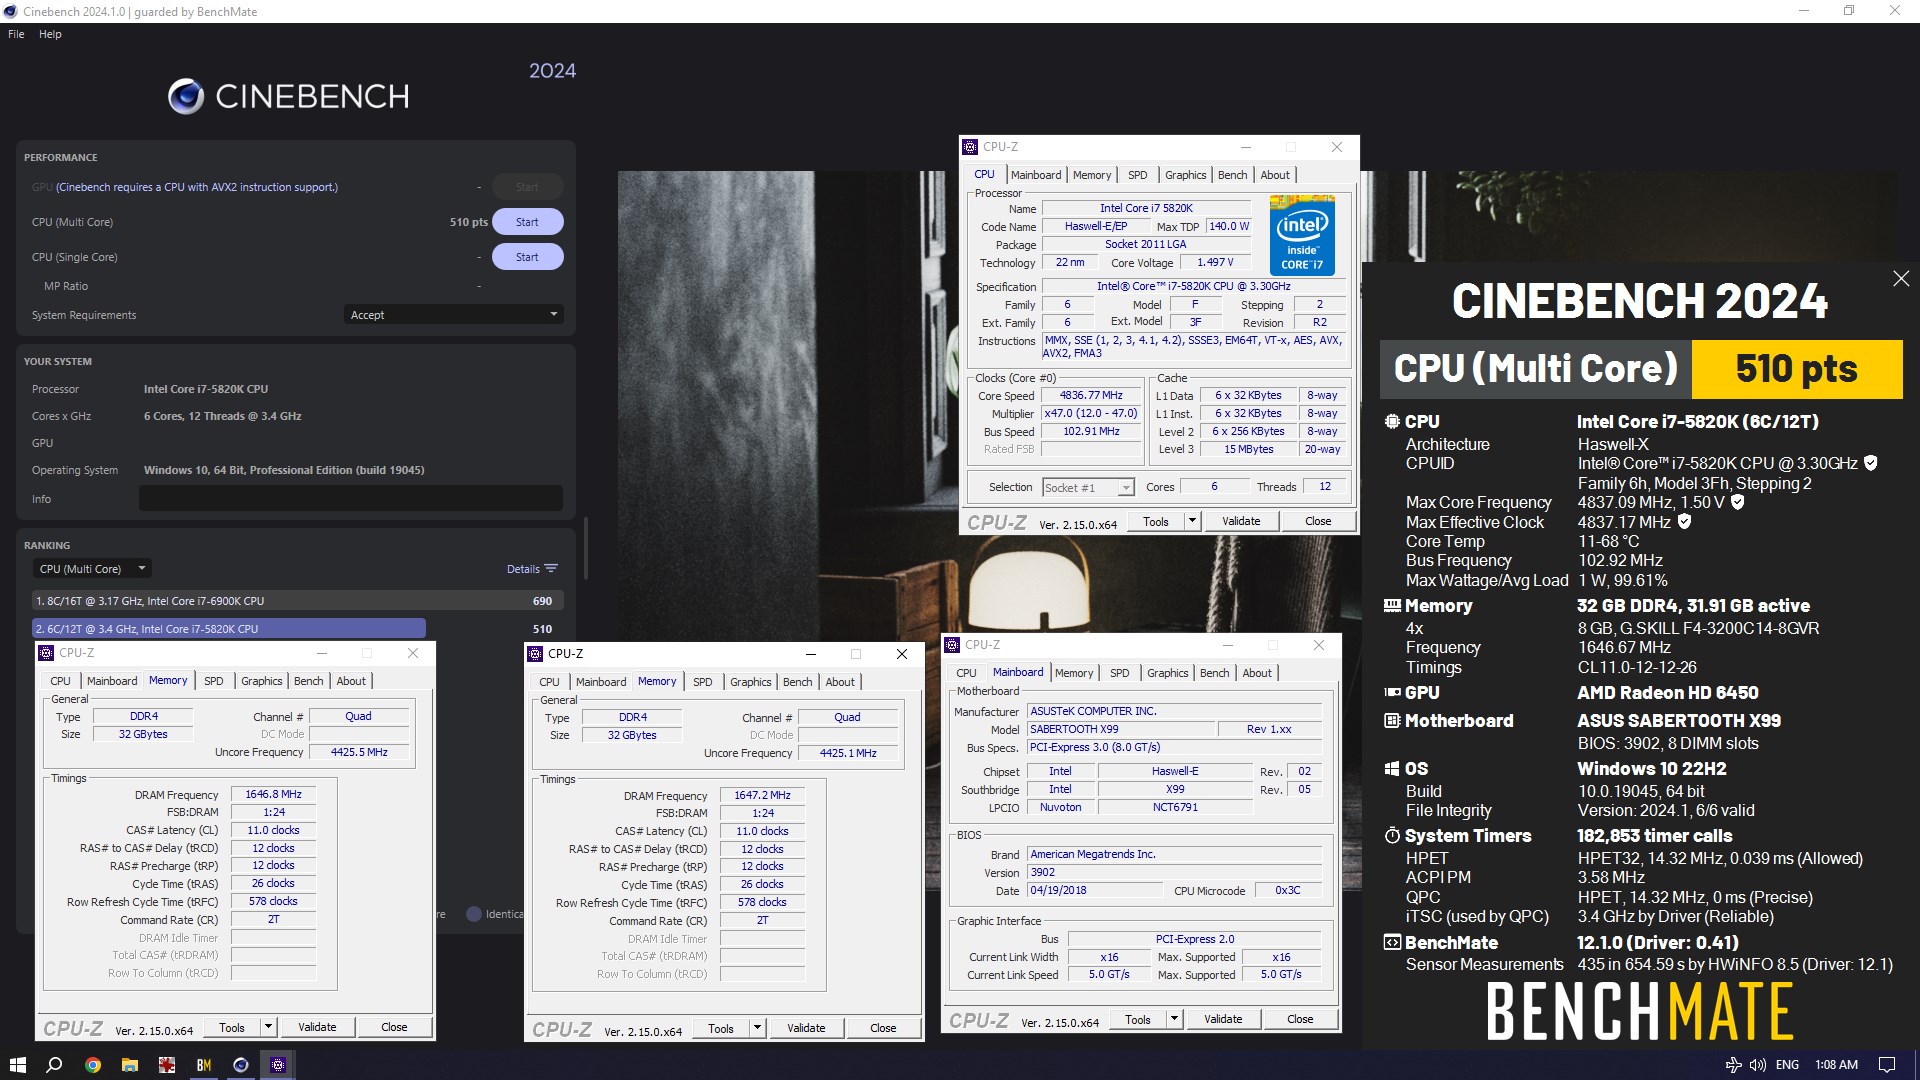Click Close button in the Mainboard CPU-Z window
Image resolution: width=1920 pixels, height=1080 pixels.
point(1300,1019)
